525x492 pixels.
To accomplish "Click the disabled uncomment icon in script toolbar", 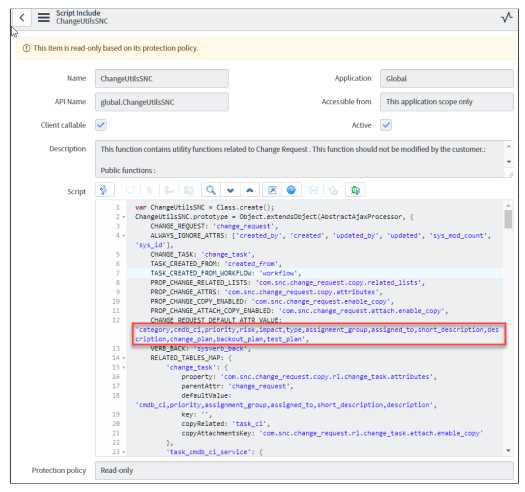I will [x=150, y=191].
